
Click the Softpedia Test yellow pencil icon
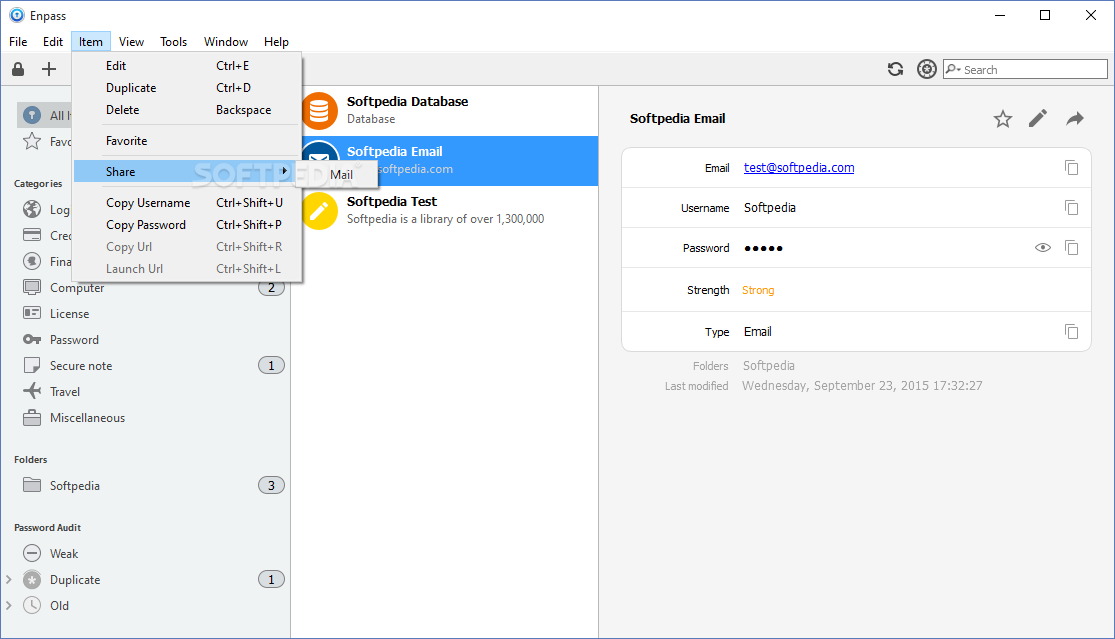319,211
